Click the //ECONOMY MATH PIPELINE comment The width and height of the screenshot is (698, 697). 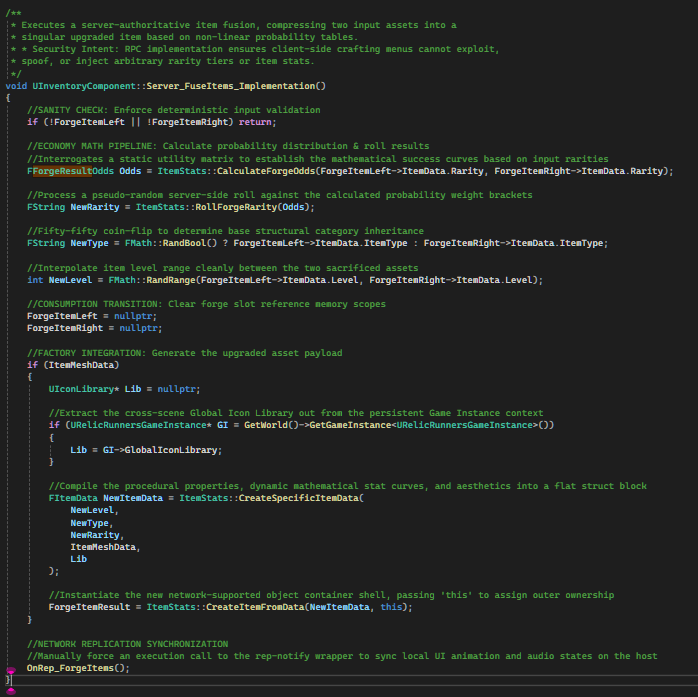point(228,146)
